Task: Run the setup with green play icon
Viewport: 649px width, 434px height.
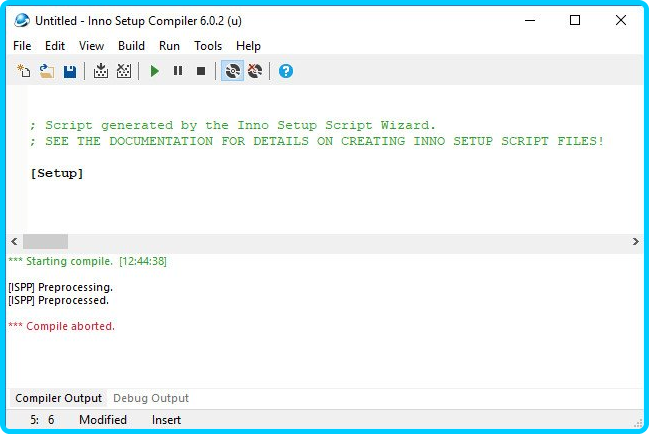Action: pos(155,71)
